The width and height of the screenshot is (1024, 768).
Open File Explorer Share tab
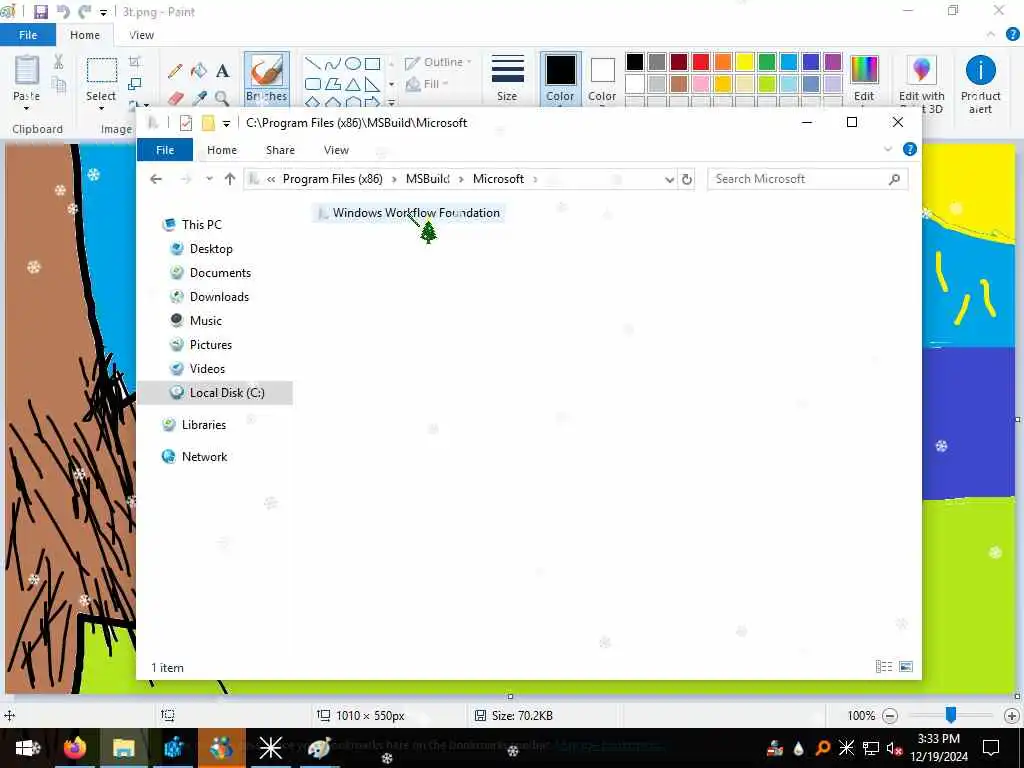tap(280, 150)
